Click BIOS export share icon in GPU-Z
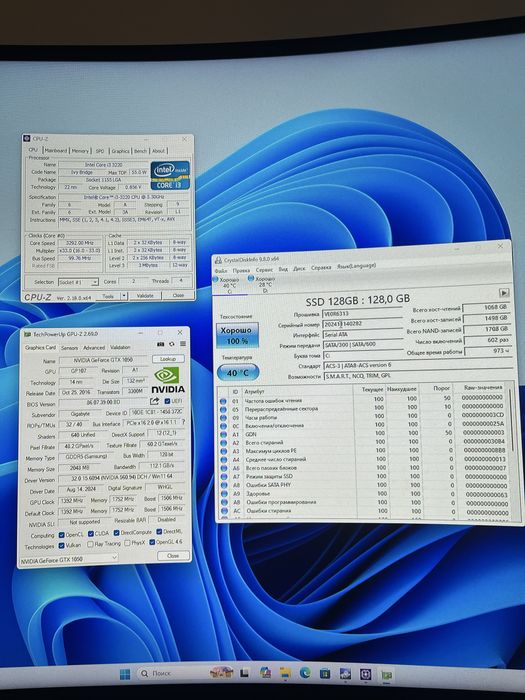This screenshot has width=525, height=700. 154,401
